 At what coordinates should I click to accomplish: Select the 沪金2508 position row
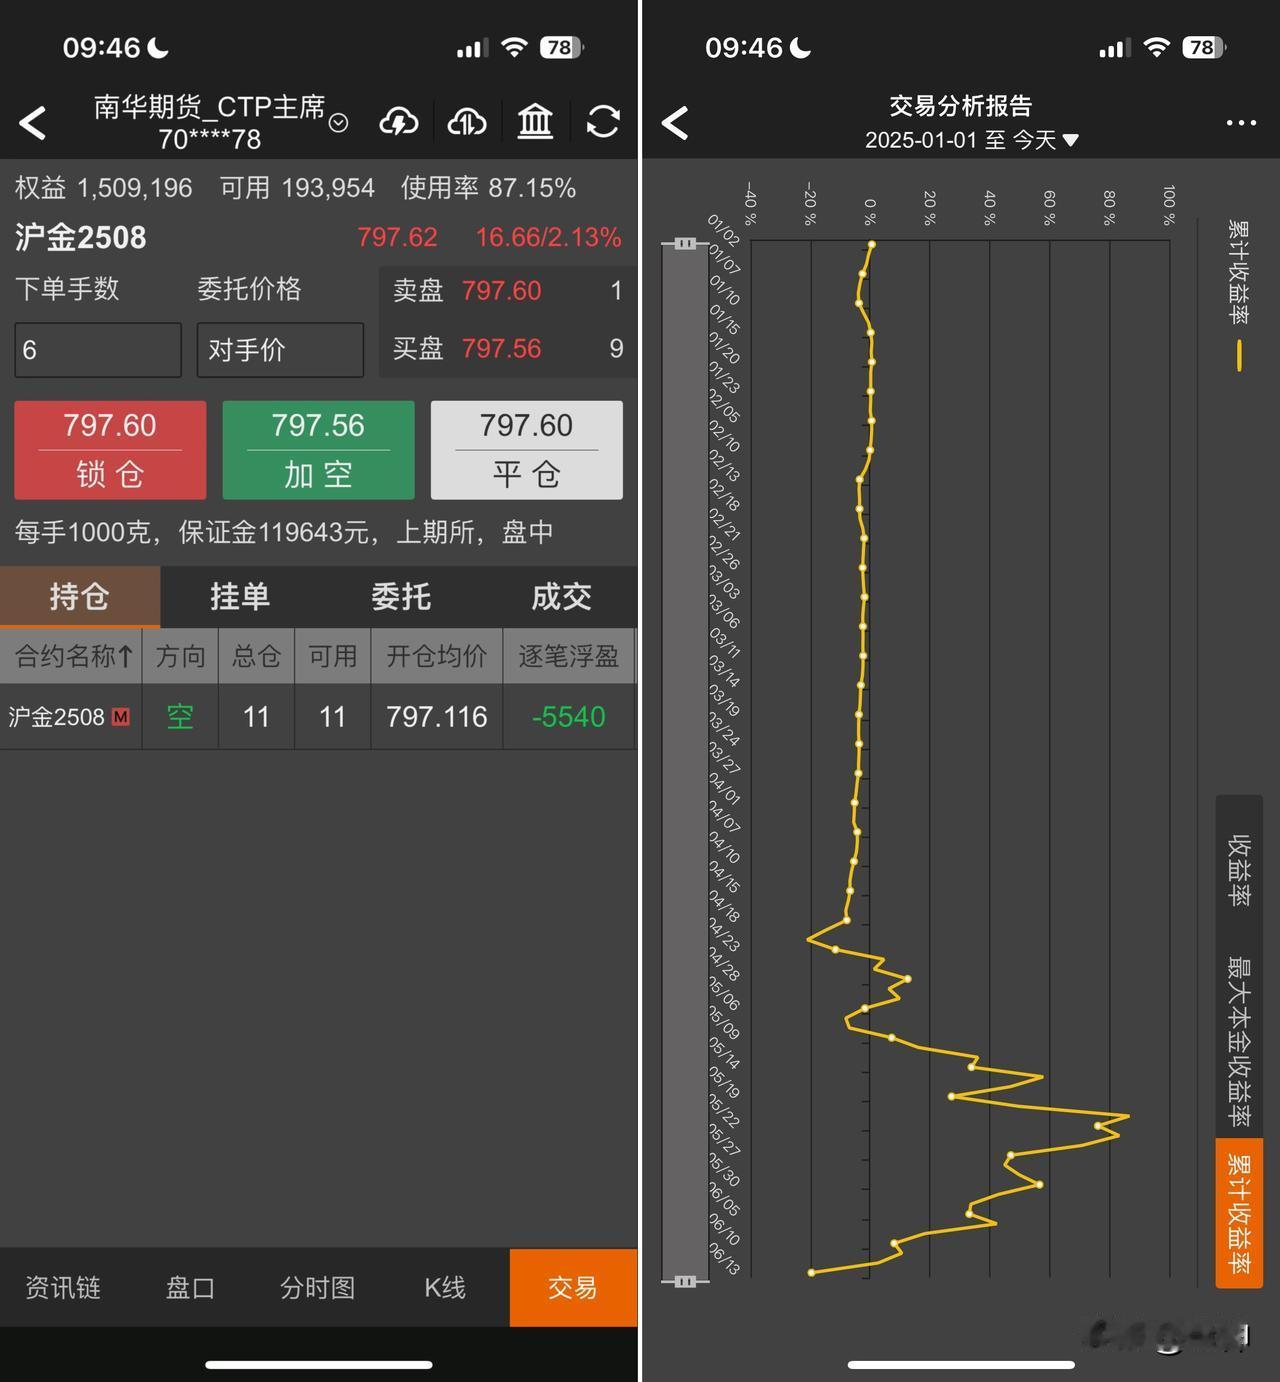point(318,716)
